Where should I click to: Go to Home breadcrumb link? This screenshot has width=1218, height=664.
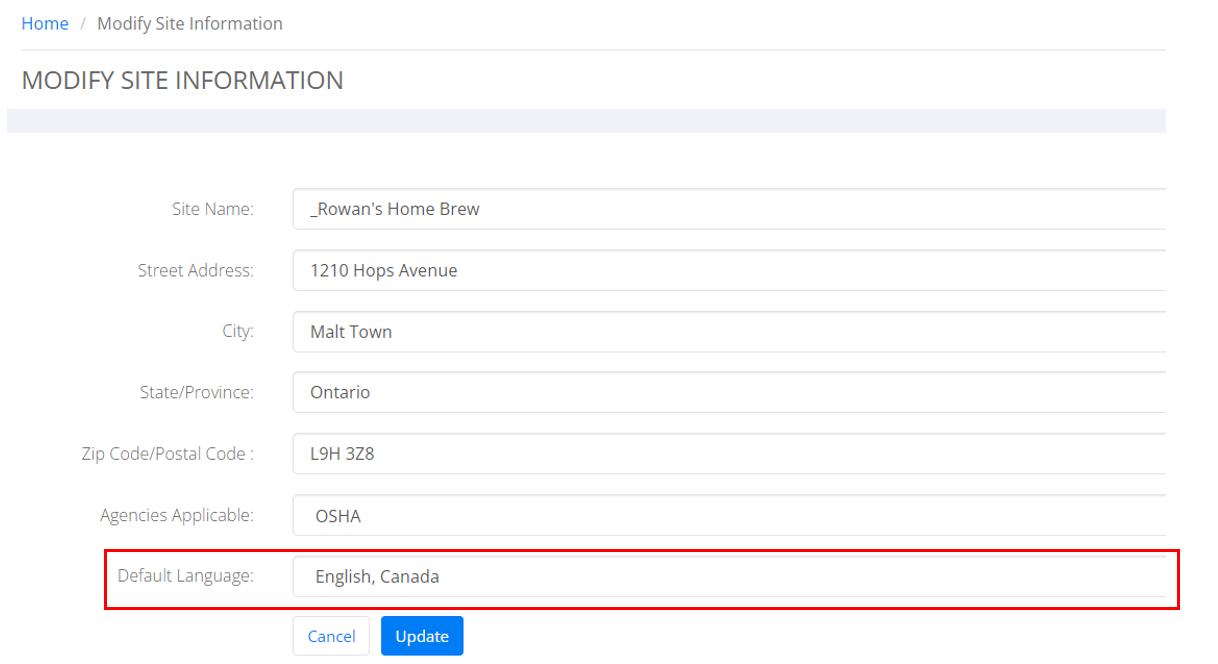(45, 24)
